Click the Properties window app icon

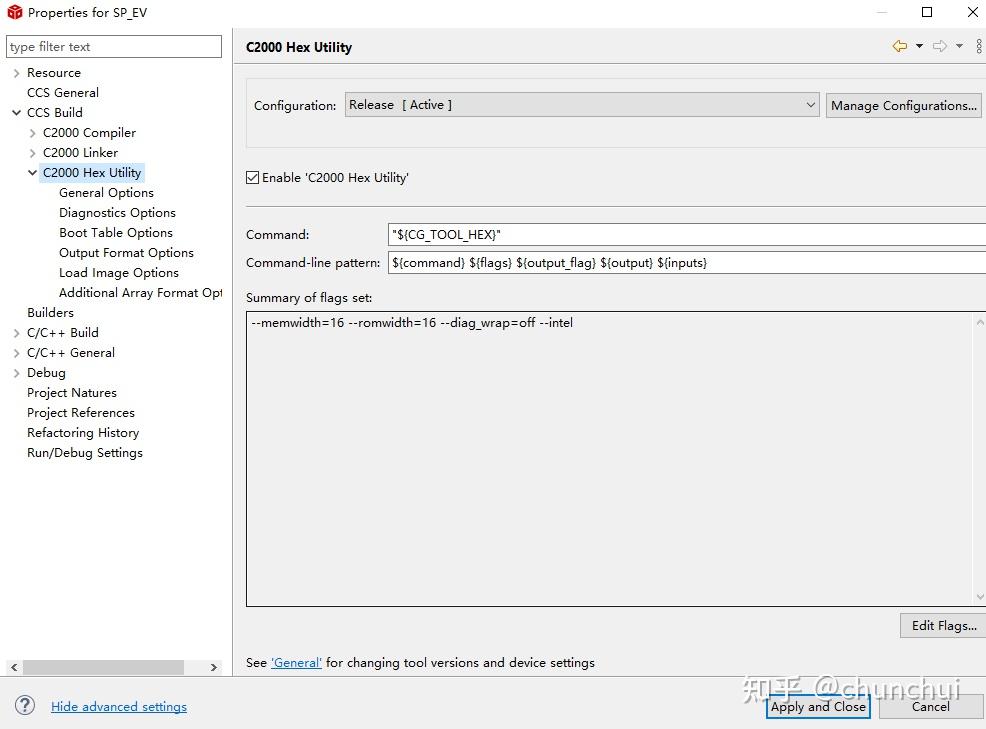[14, 12]
